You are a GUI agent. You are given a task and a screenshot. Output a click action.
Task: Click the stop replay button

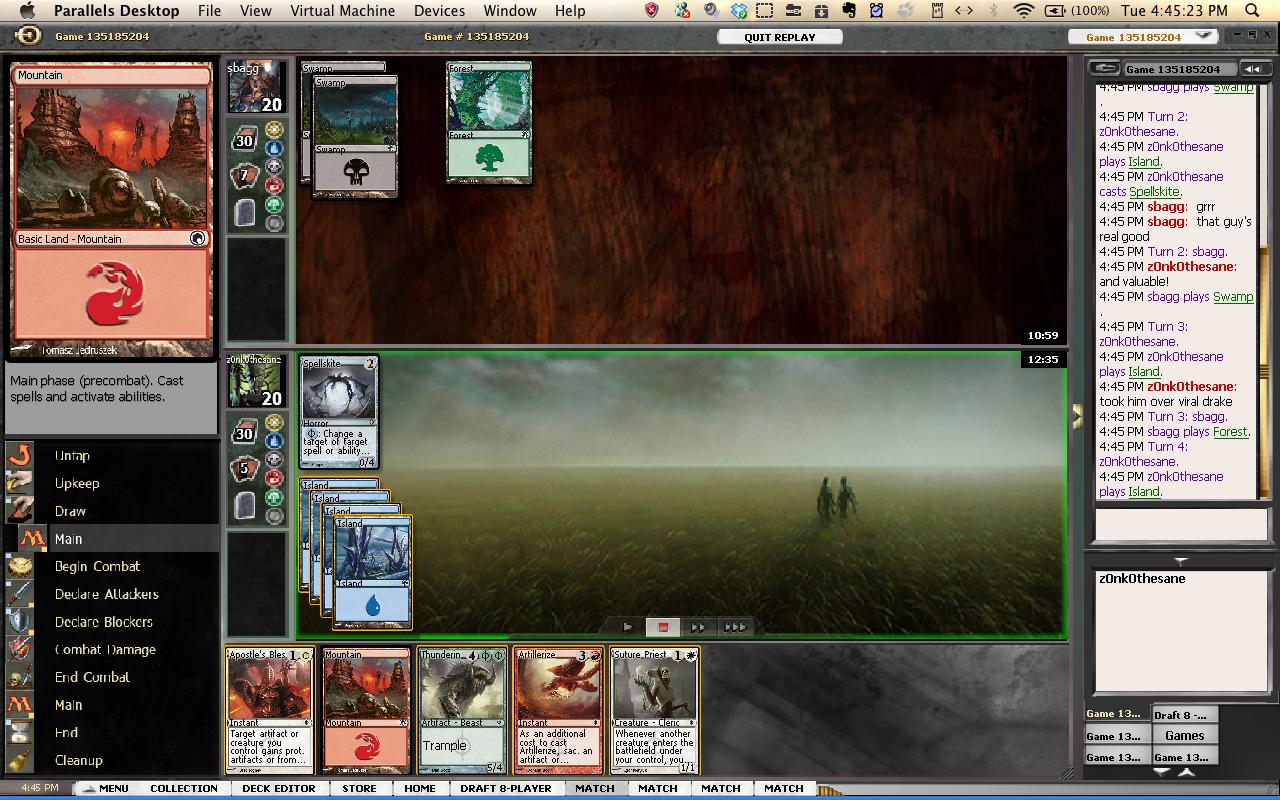point(662,627)
